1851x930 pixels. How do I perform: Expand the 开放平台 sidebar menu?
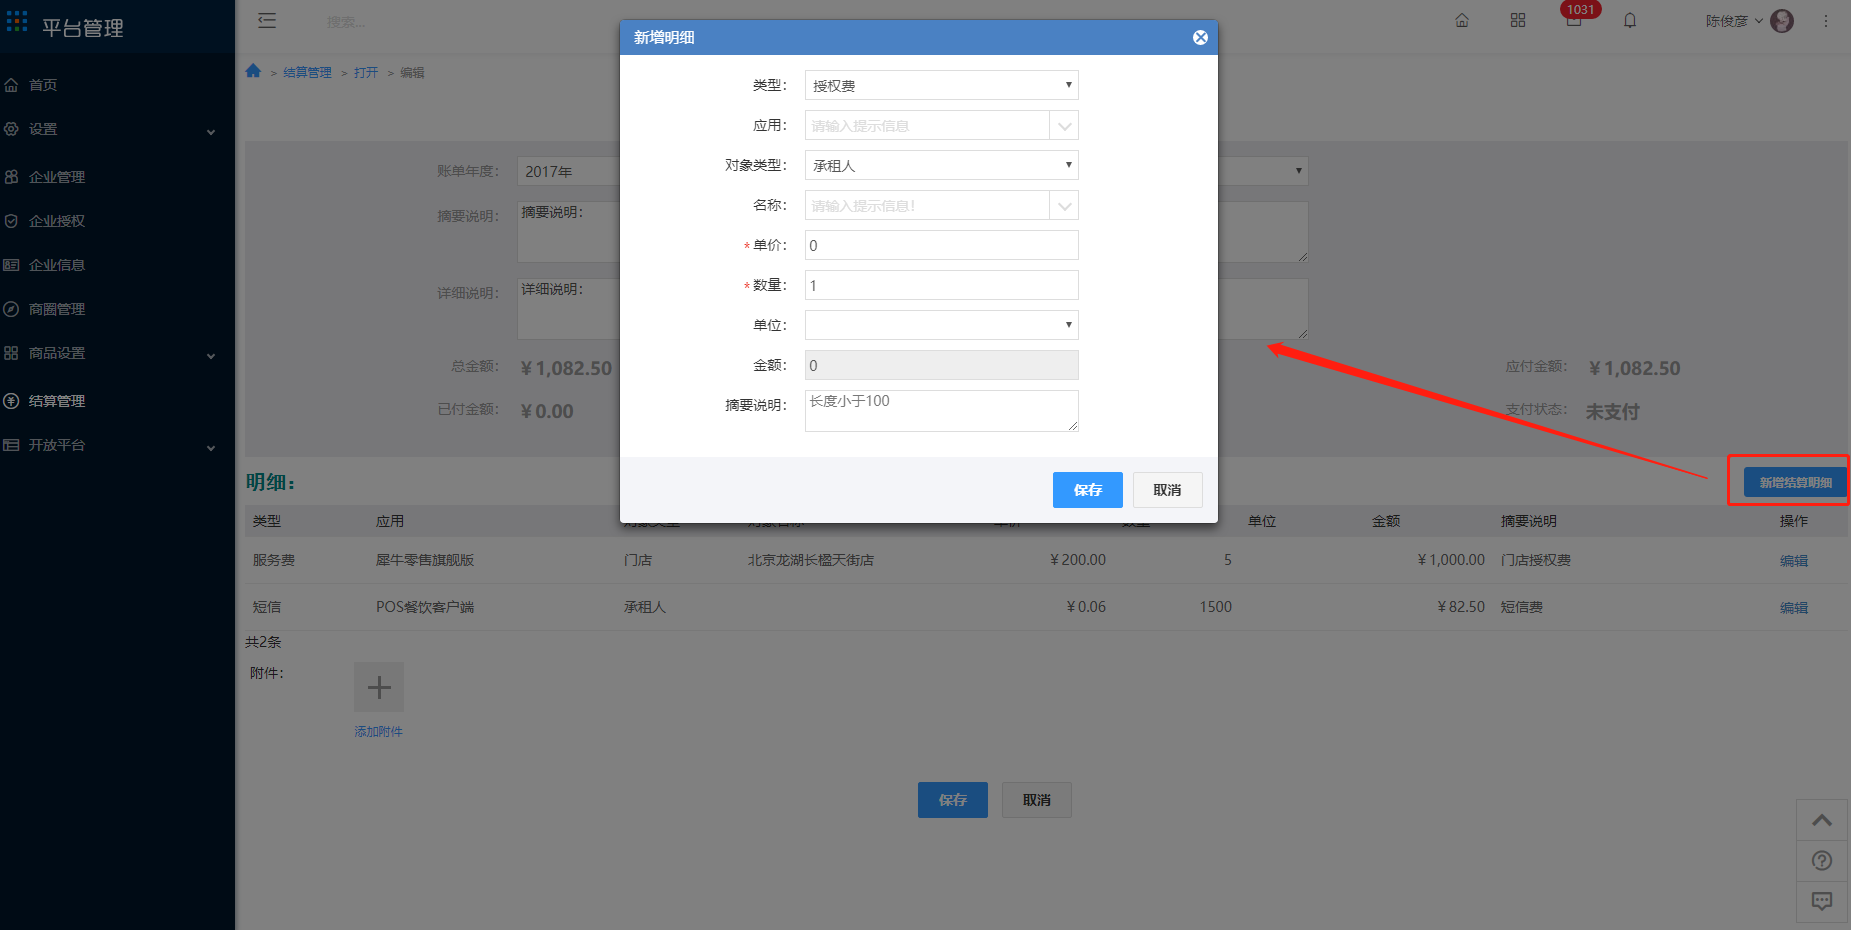pyautogui.click(x=117, y=445)
